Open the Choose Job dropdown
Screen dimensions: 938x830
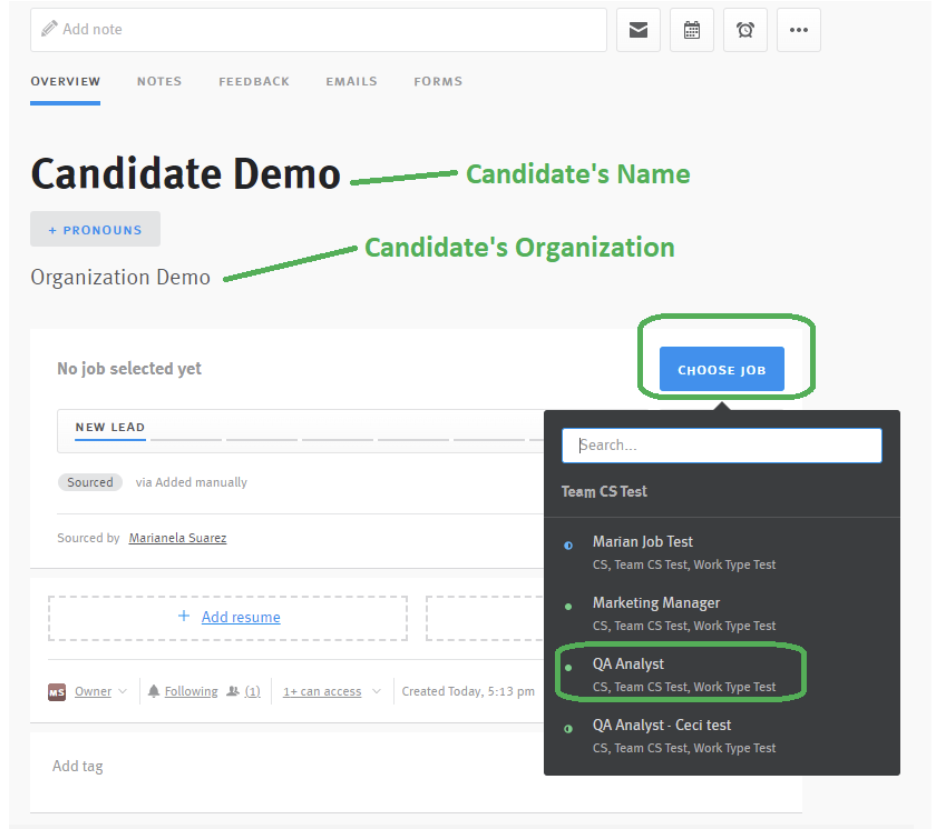[722, 369]
